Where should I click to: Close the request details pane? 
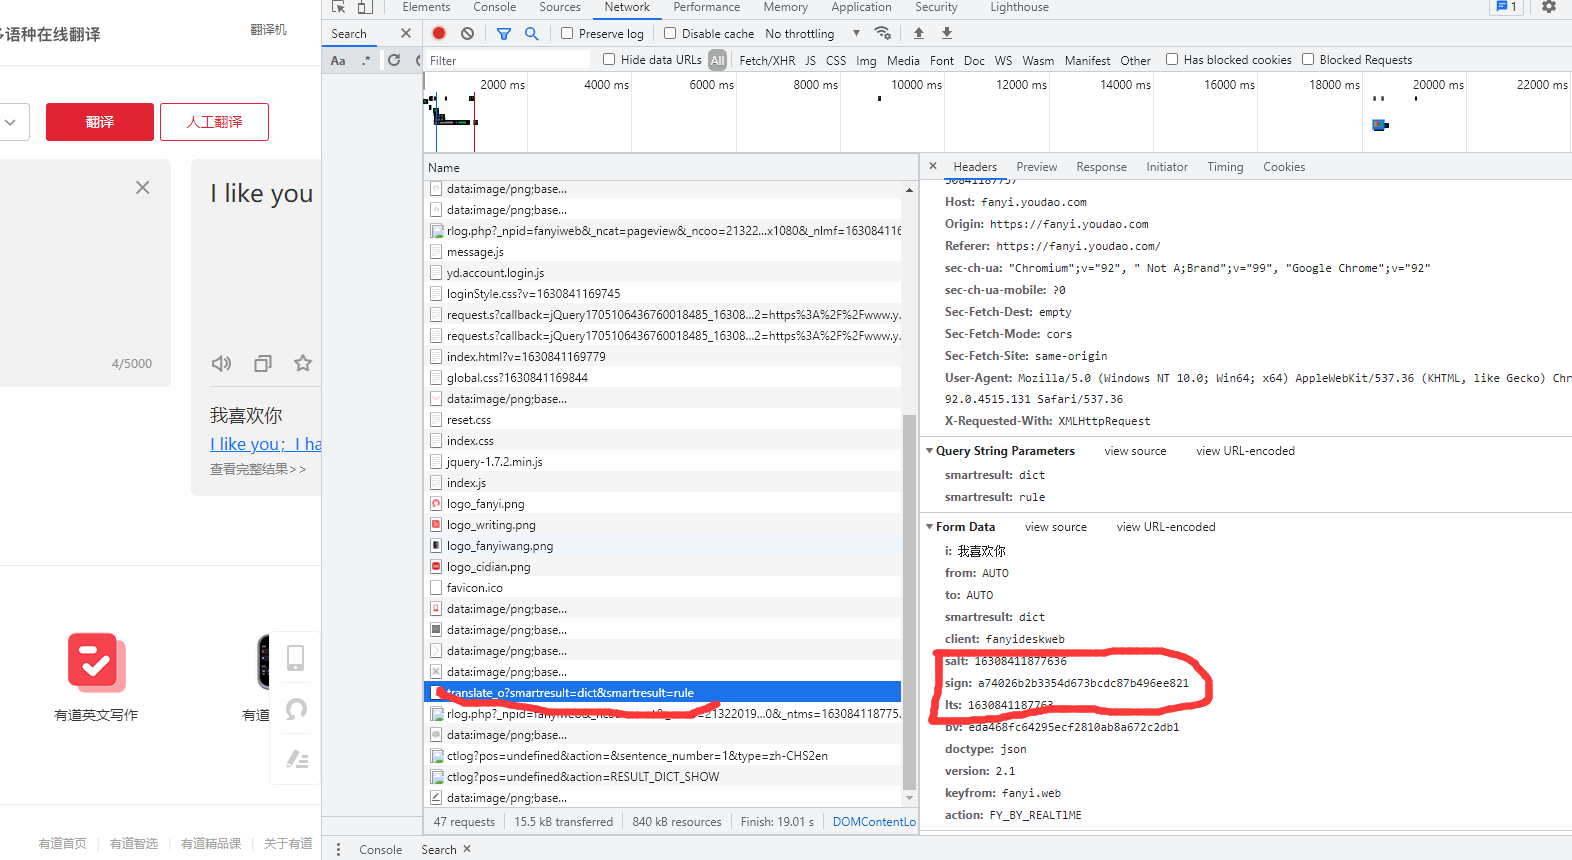point(933,166)
